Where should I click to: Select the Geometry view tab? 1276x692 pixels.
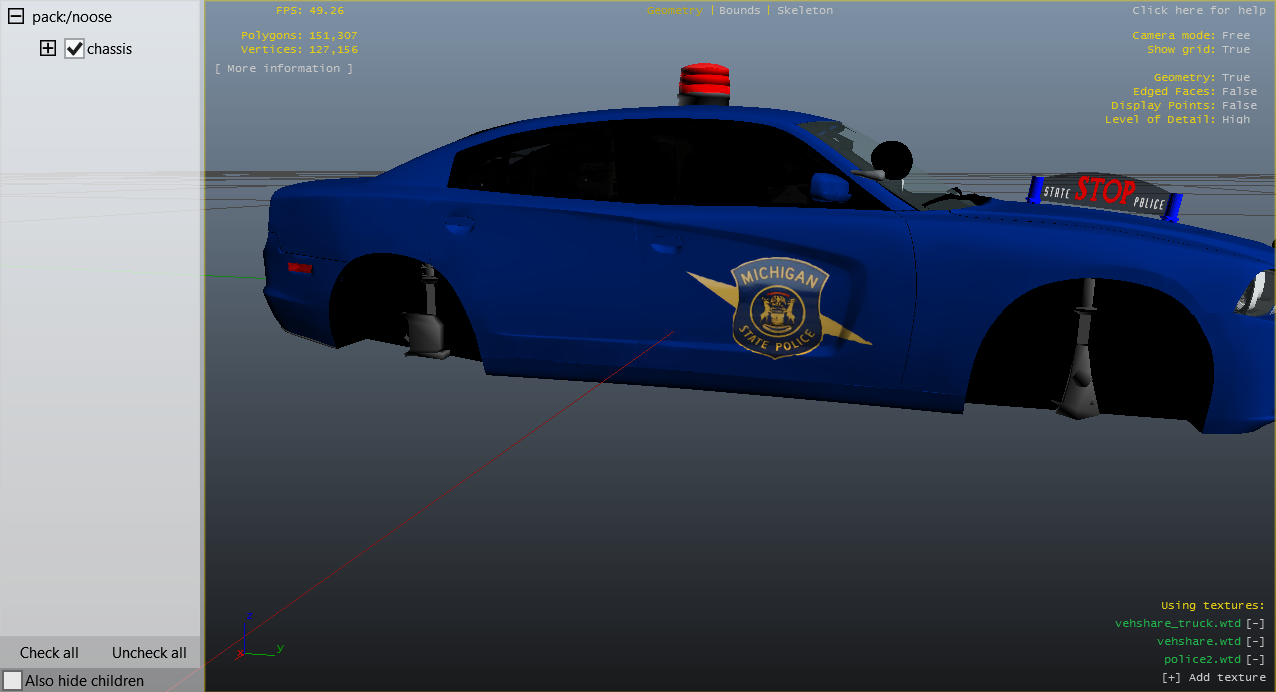674,10
